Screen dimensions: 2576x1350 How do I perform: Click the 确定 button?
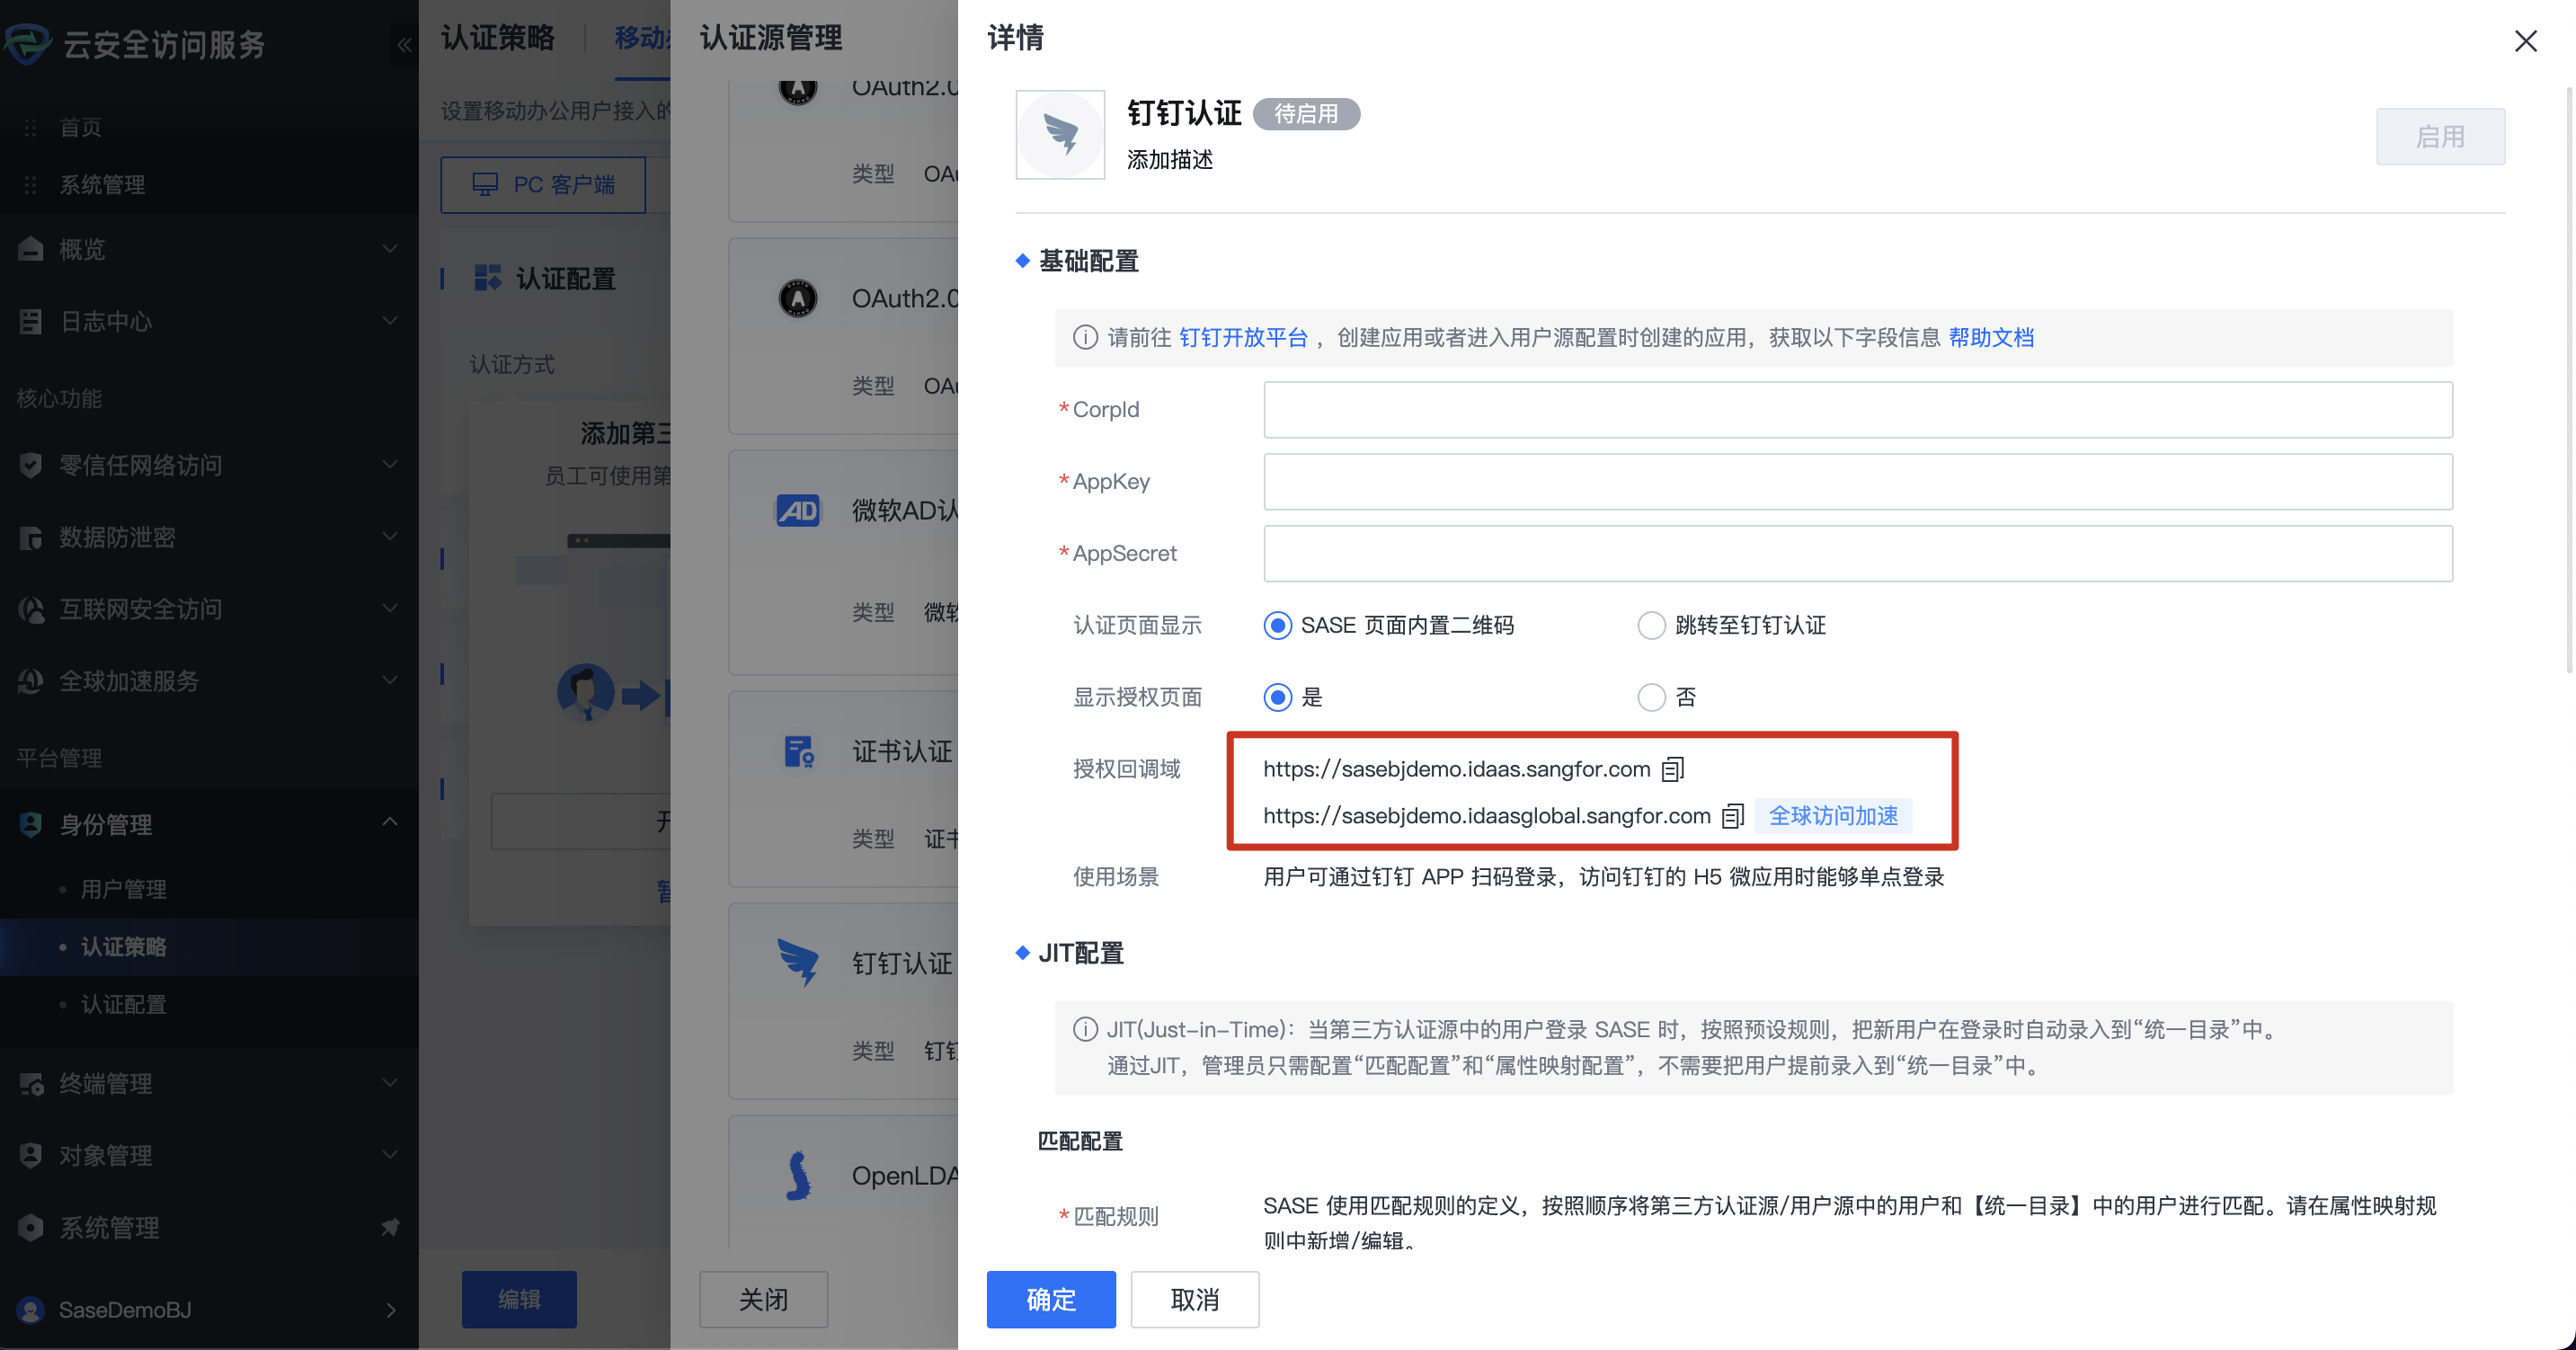(1050, 1299)
